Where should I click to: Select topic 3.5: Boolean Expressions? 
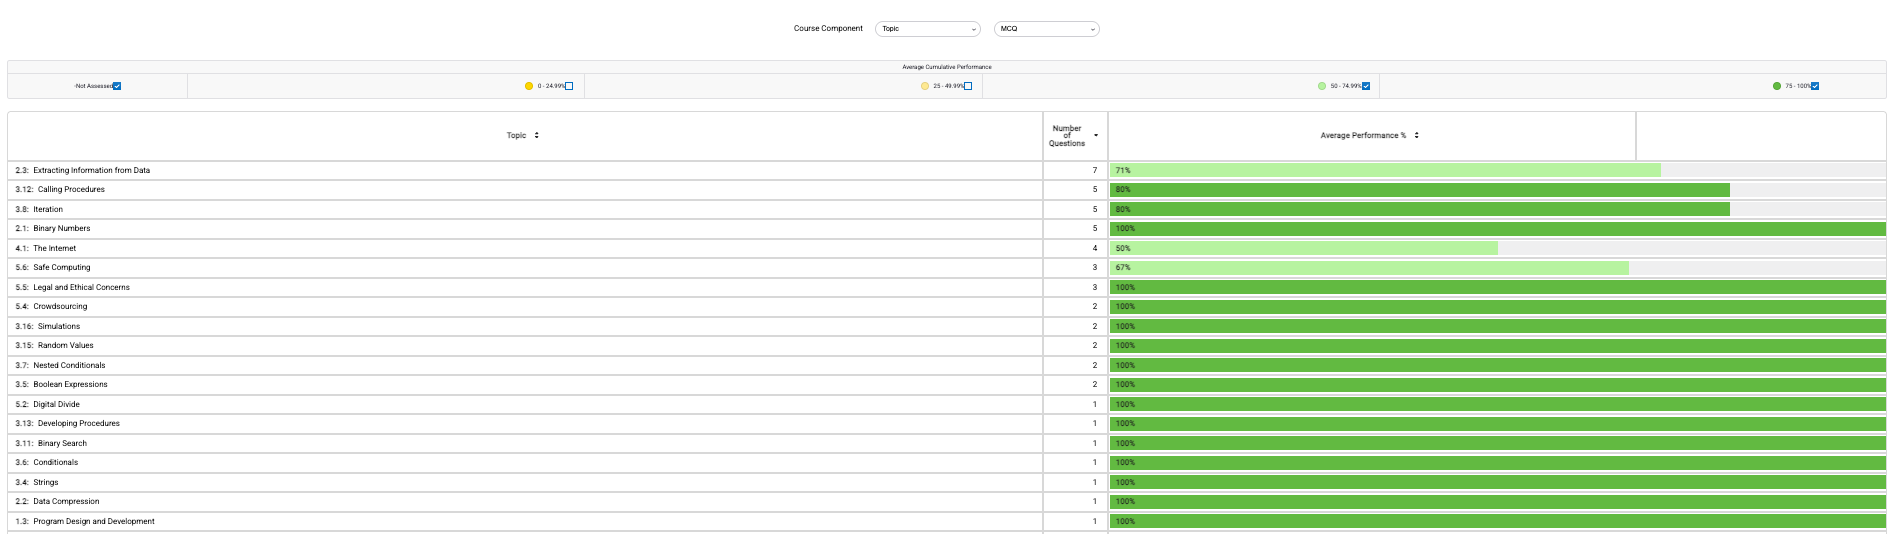pos(62,384)
